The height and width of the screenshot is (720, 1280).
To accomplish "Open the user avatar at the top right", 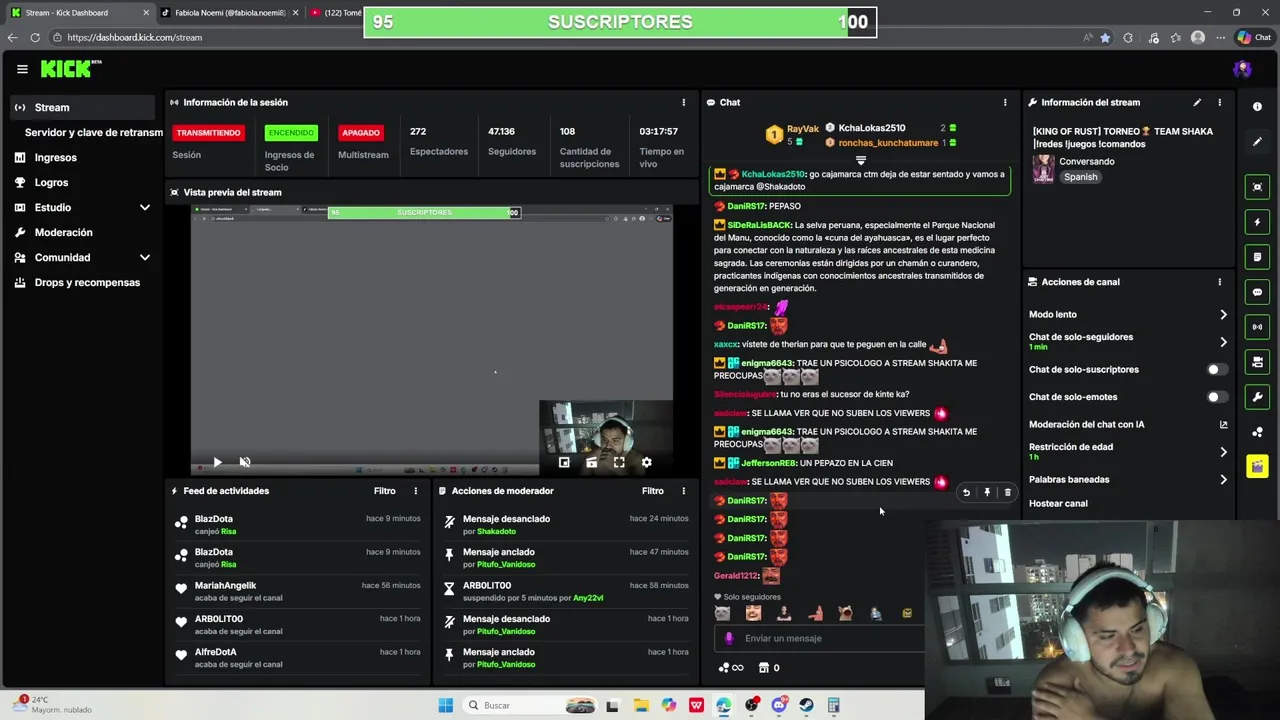I will pos(1242,69).
